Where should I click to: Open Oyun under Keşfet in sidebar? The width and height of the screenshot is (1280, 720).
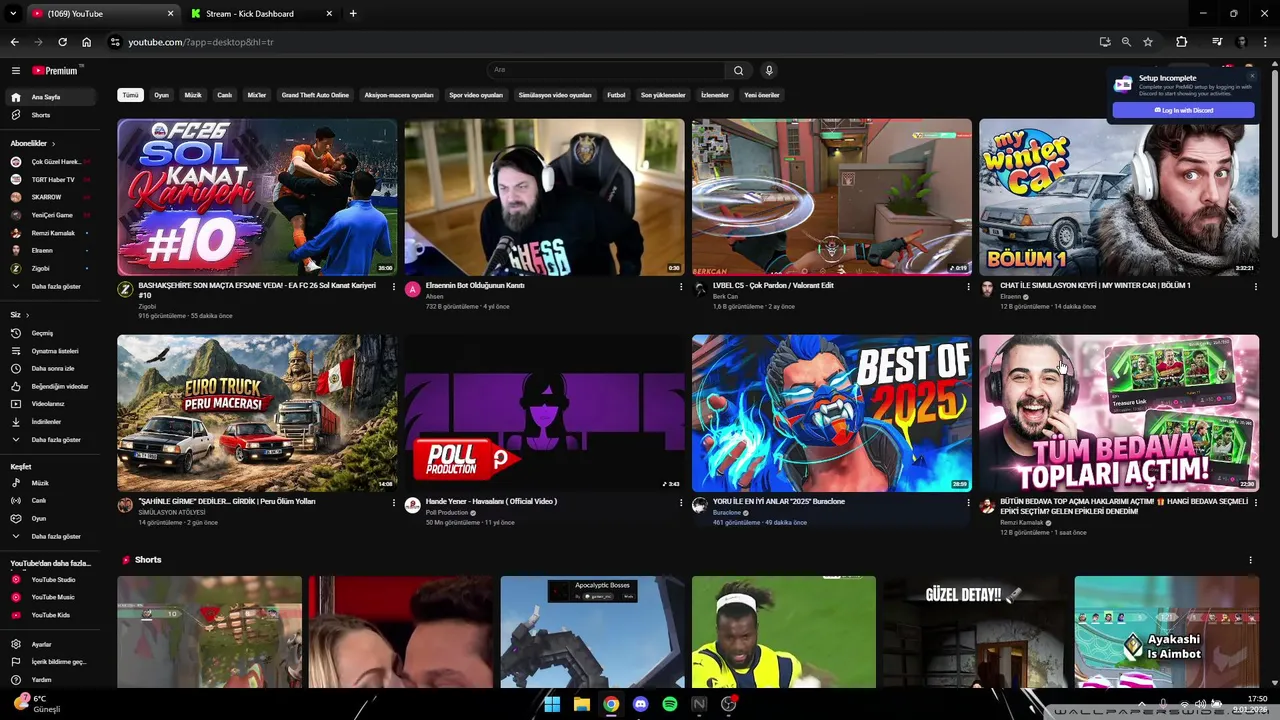point(53,518)
